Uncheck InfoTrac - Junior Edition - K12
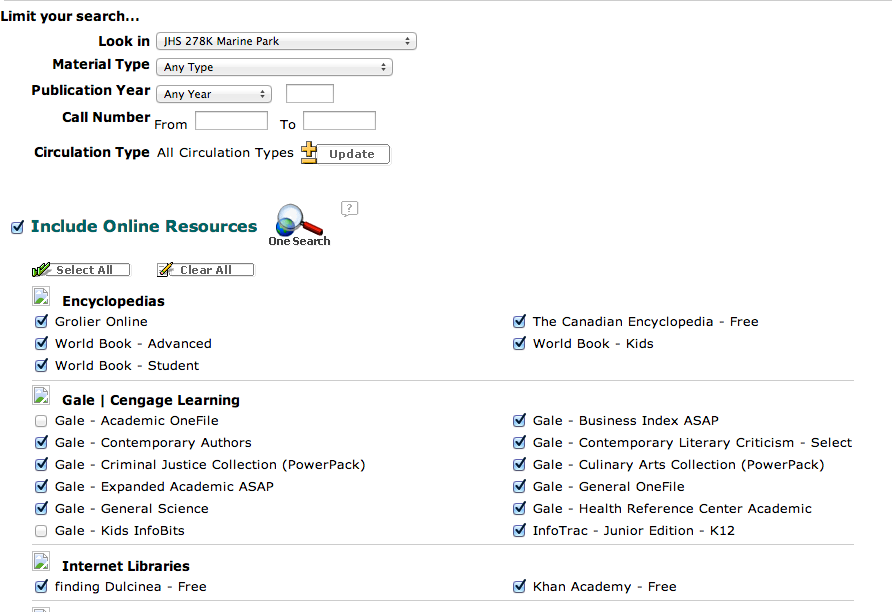Image resolution: width=892 pixels, height=612 pixels. pos(519,531)
